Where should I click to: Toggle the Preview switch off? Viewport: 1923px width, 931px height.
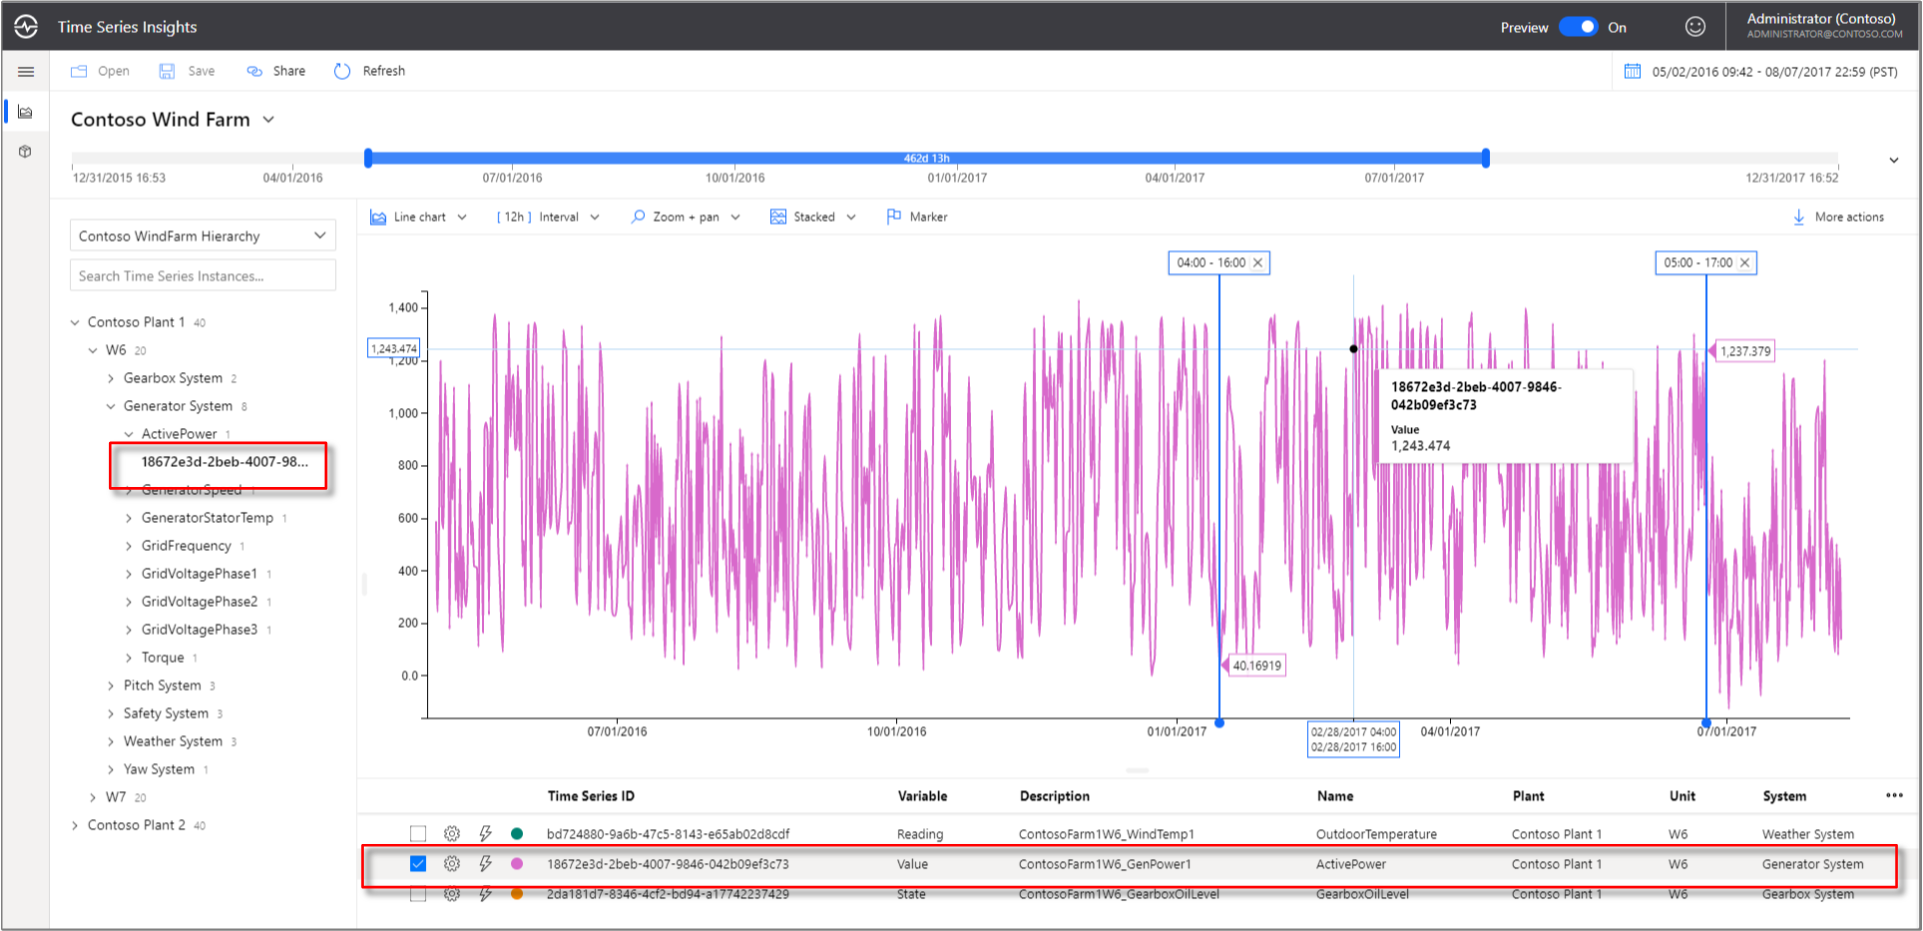coord(1578,27)
